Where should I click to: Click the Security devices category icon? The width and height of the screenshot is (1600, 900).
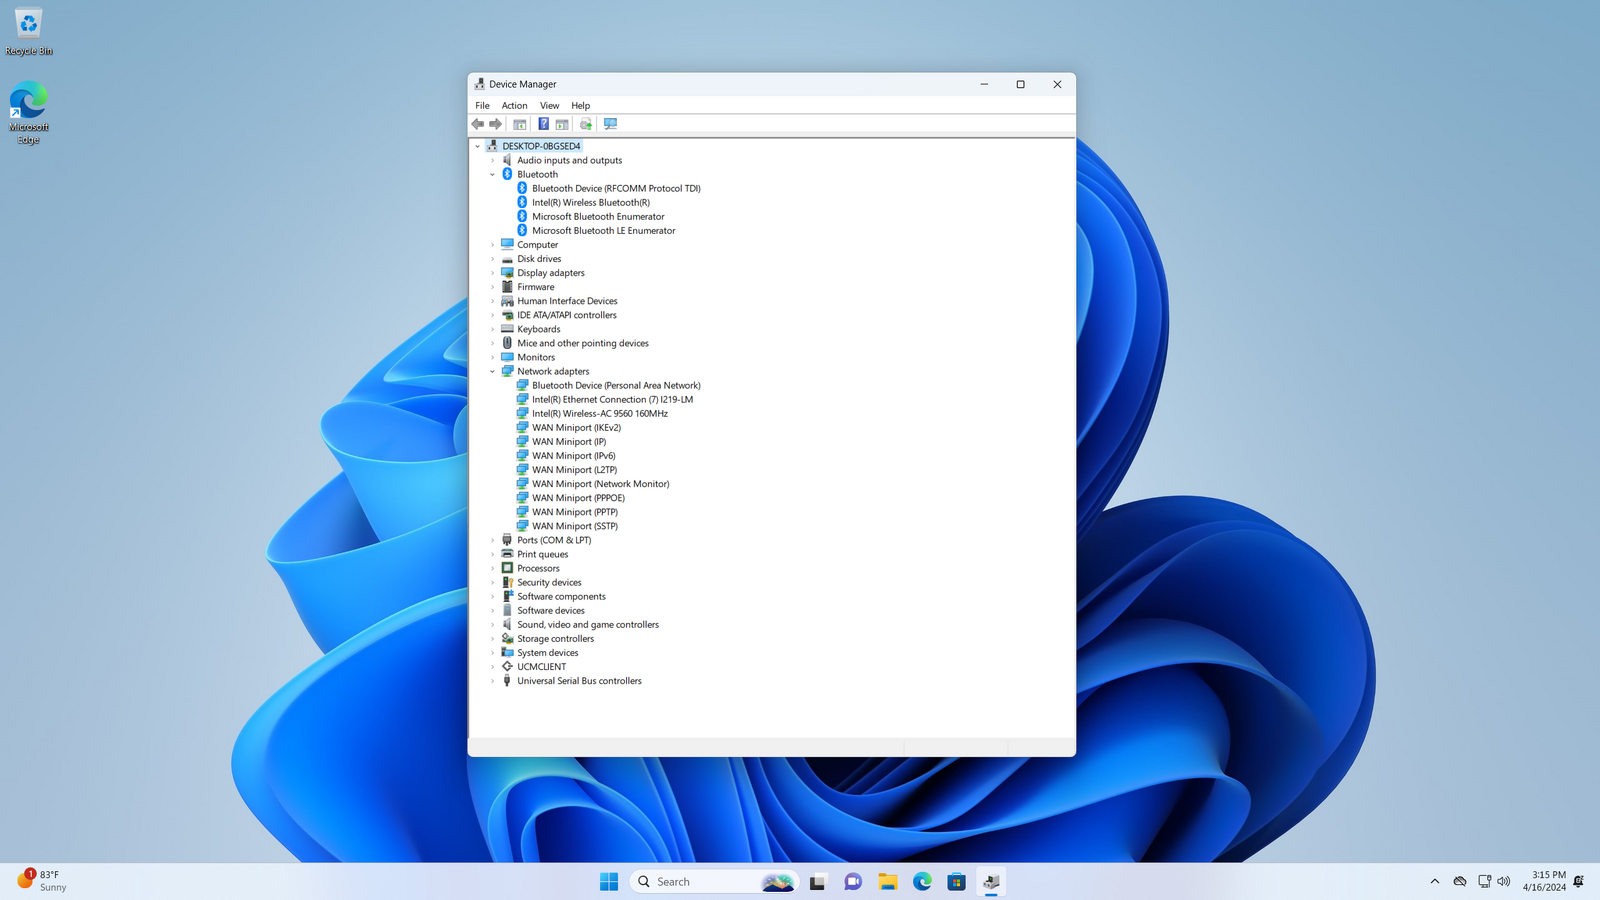click(x=507, y=582)
